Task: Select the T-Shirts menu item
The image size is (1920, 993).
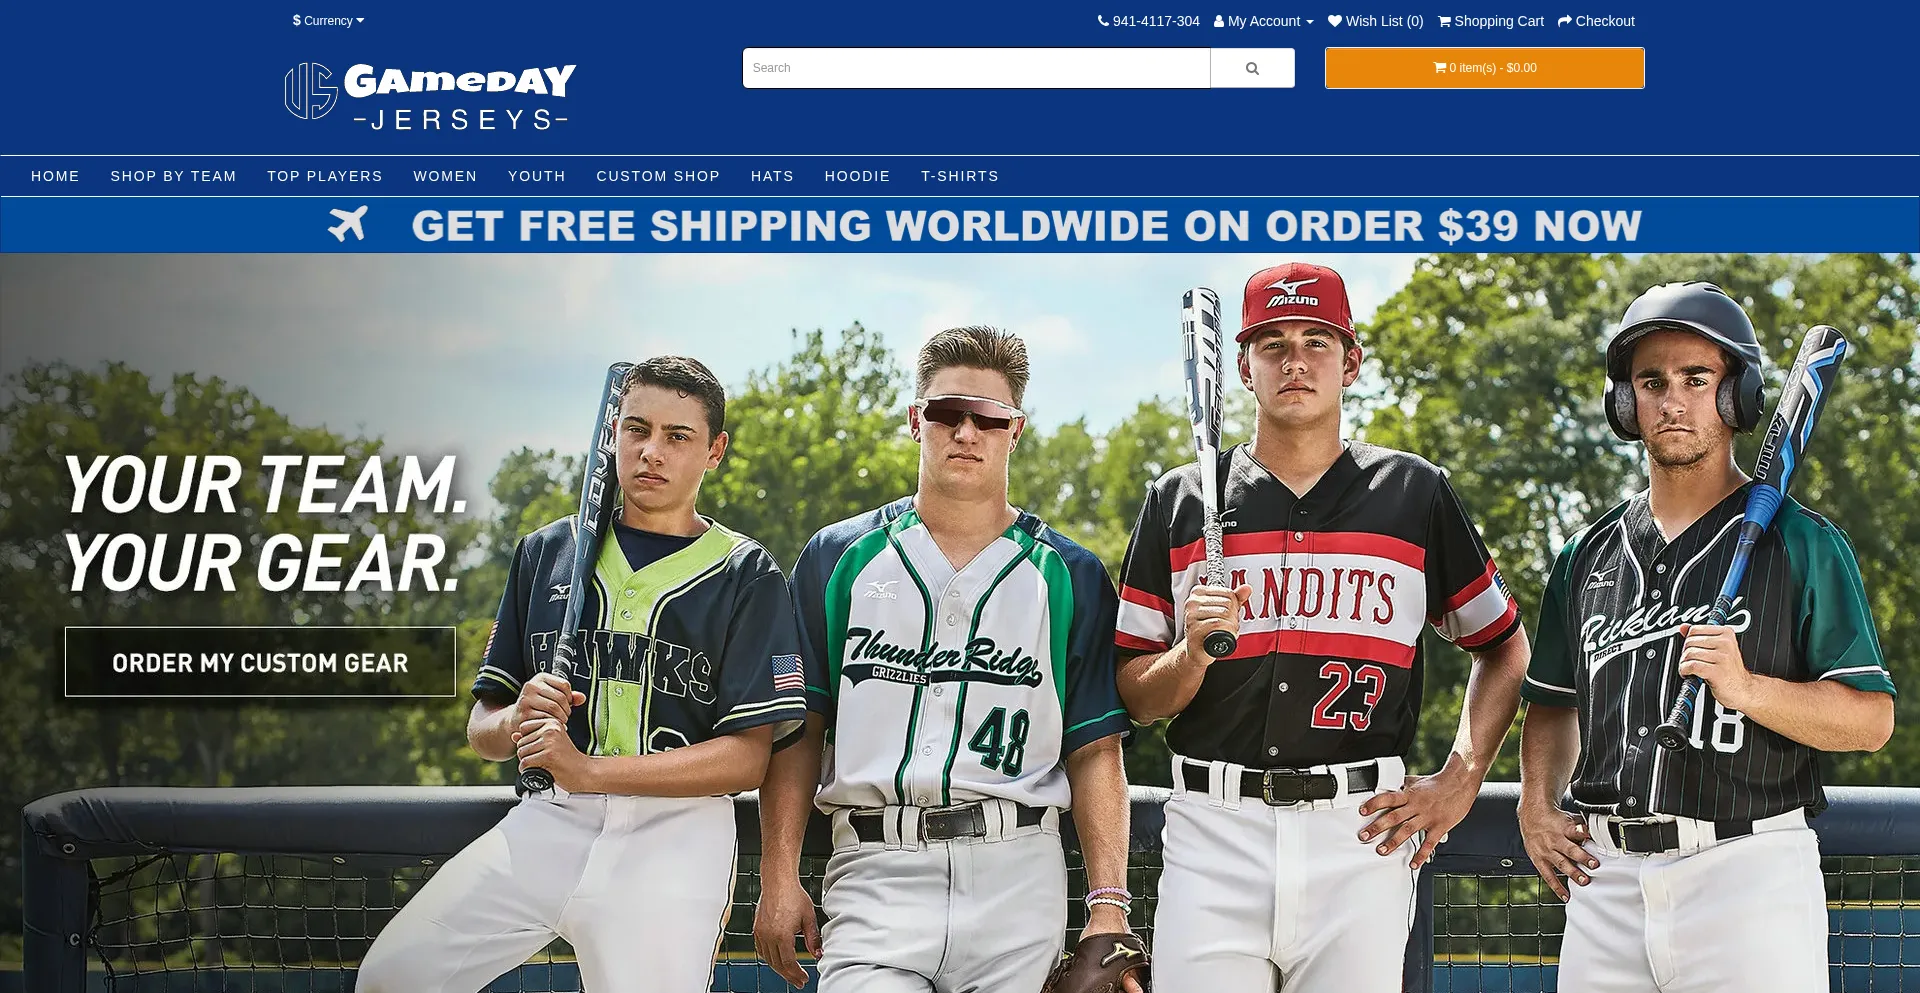Action: coord(960,176)
